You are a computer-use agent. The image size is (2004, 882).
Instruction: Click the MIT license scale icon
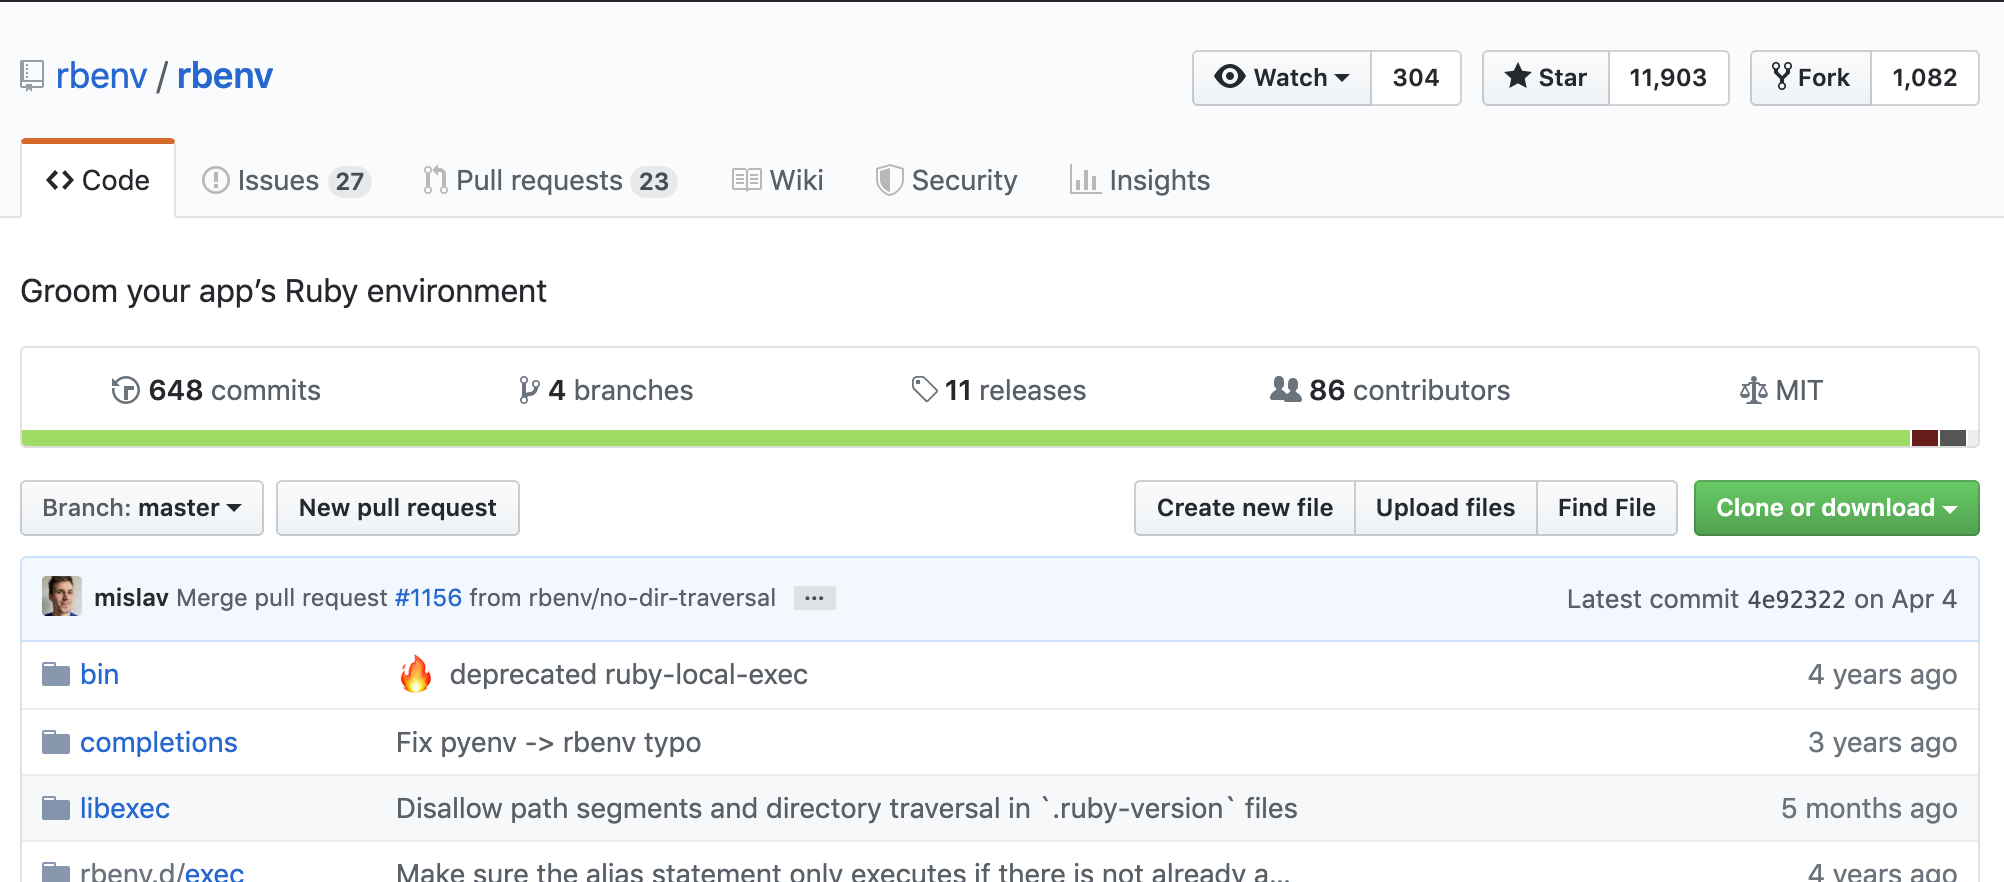[1753, 390]
